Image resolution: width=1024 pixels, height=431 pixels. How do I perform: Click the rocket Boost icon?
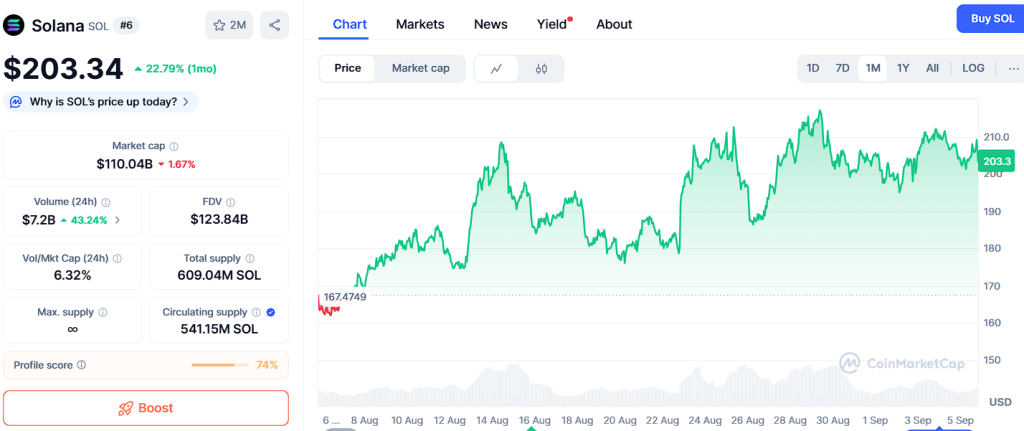126,408
